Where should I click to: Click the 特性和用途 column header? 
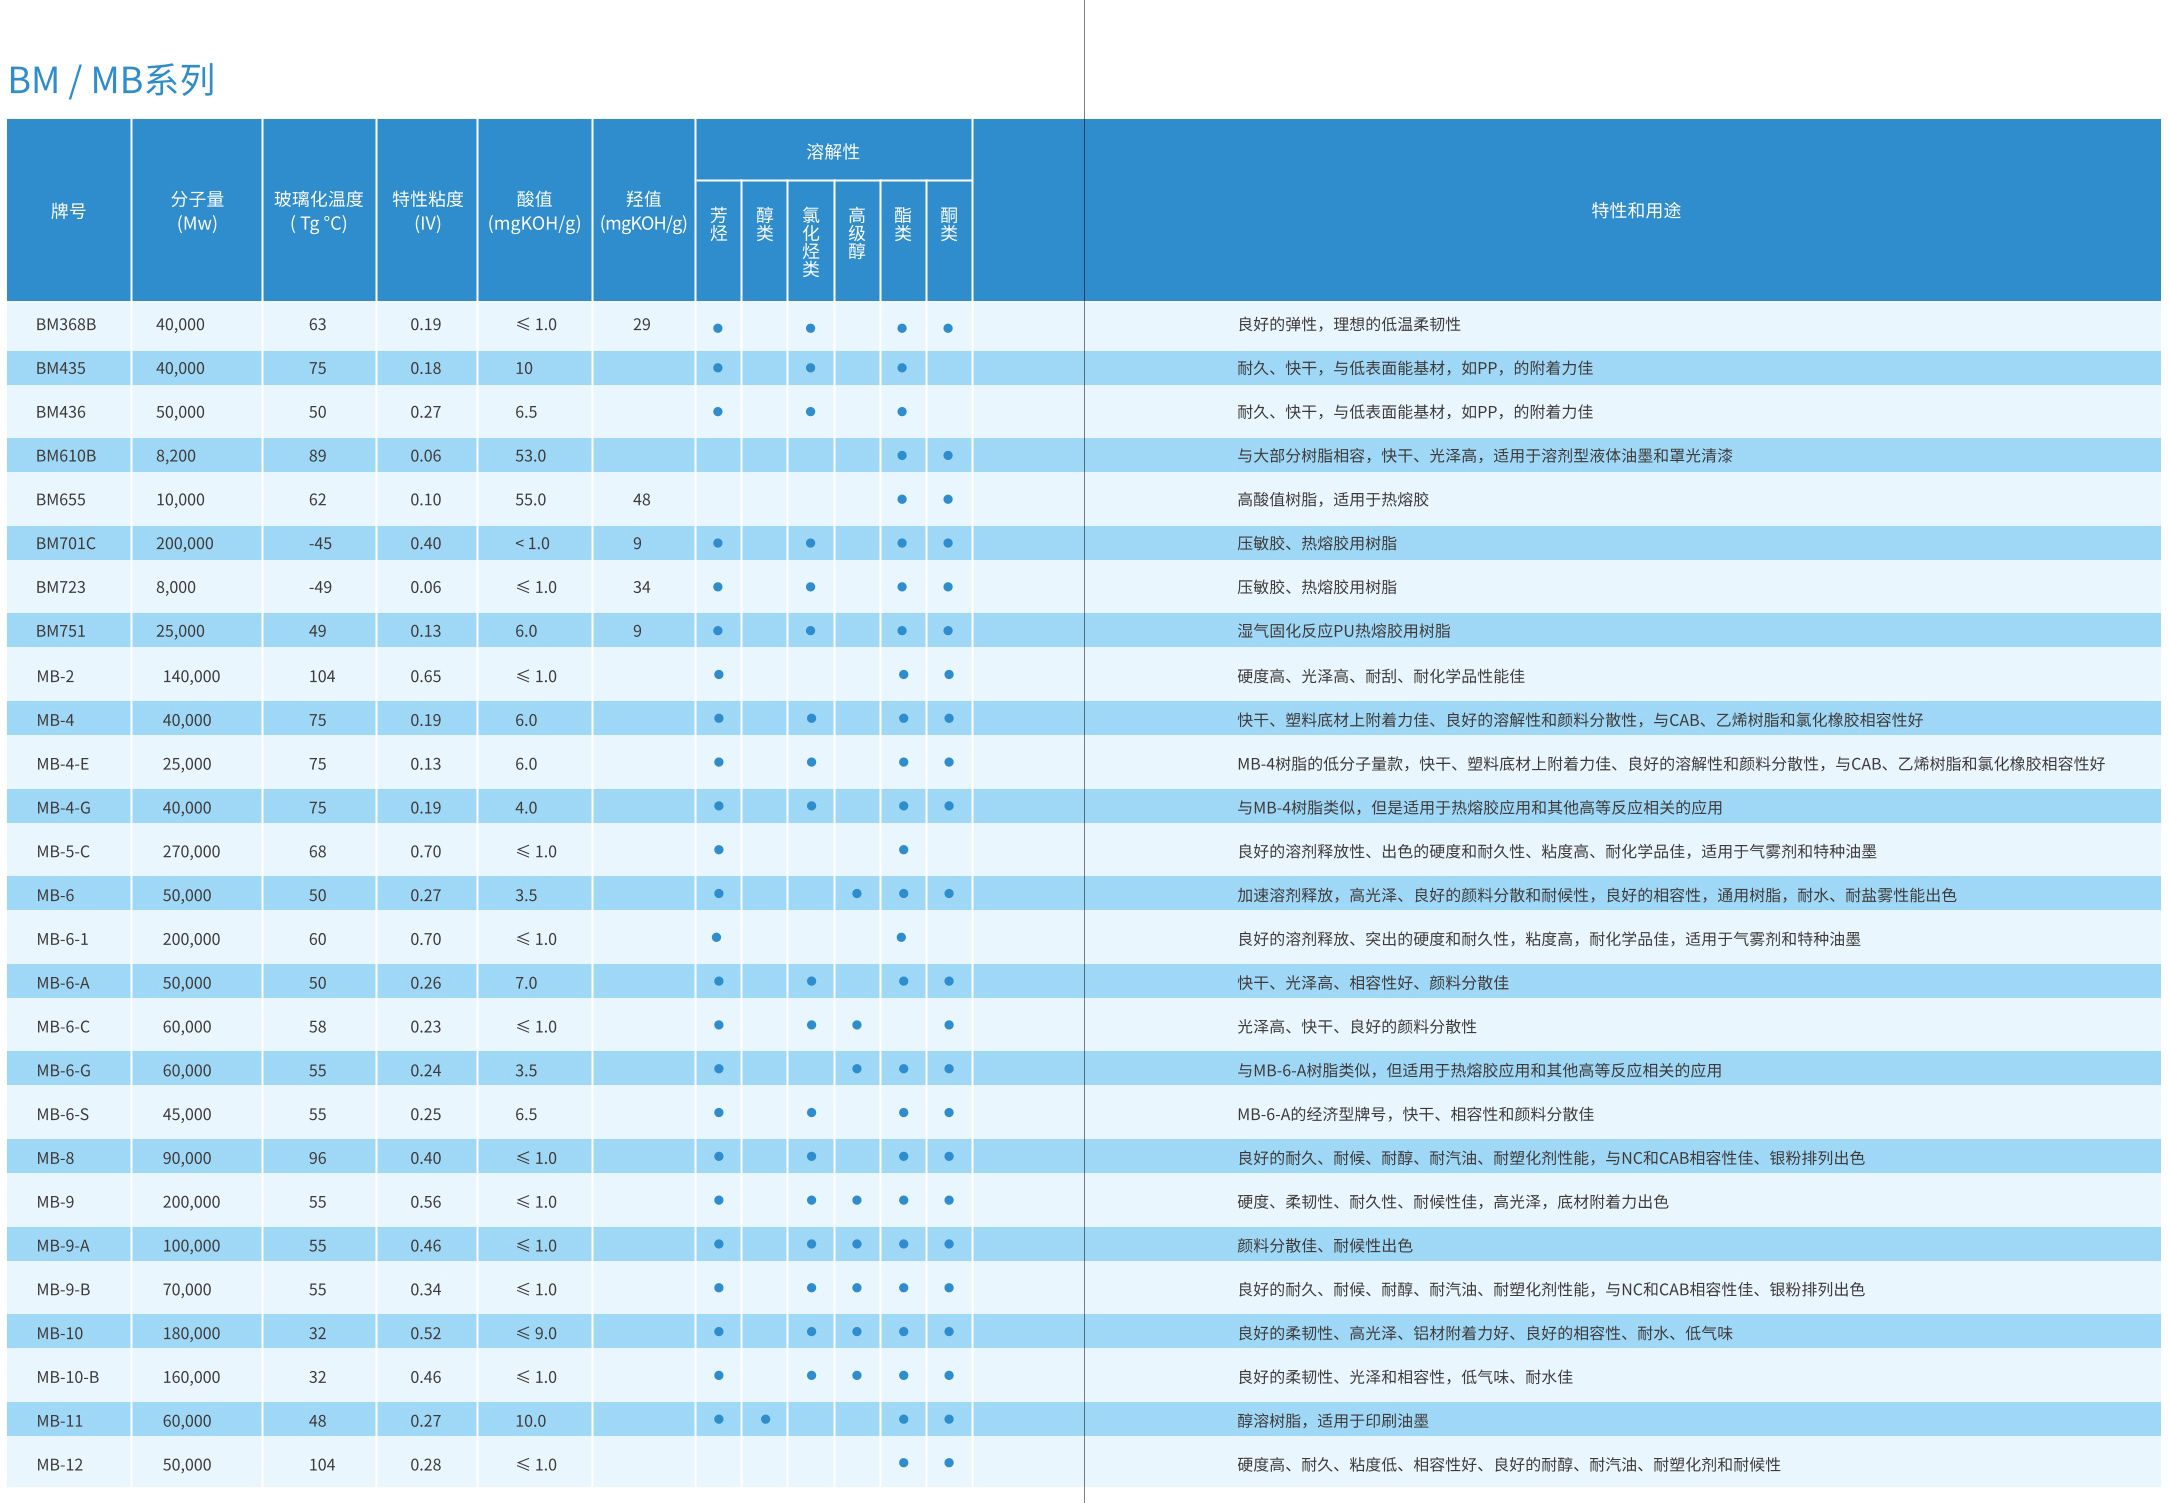[x=1636, y=211]
